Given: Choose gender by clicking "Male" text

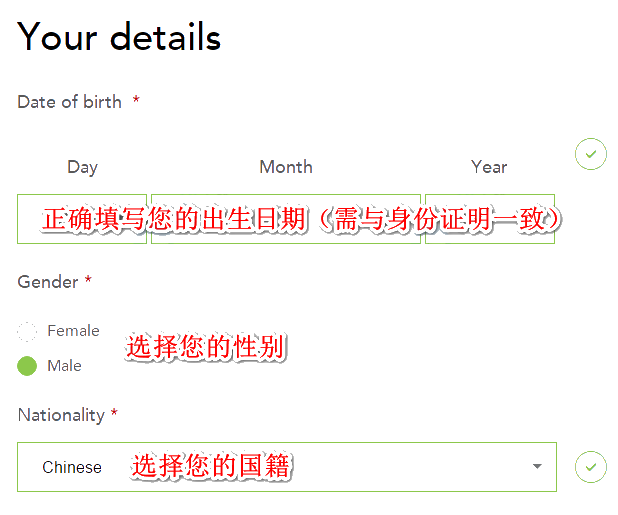Looking at the screenshot, I should (x=65, y=366).
